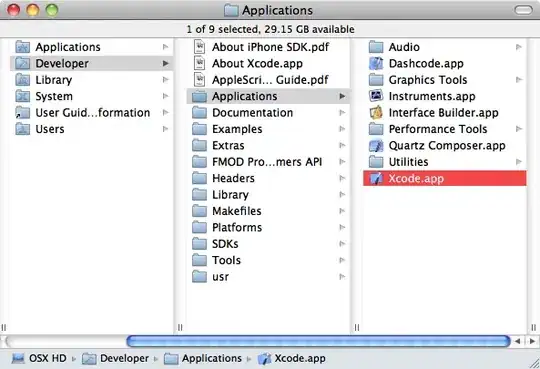Expand the Tools folder arrow
This screenshot has width=540, height=369.
pyautogui.click(x=342, y=260)
